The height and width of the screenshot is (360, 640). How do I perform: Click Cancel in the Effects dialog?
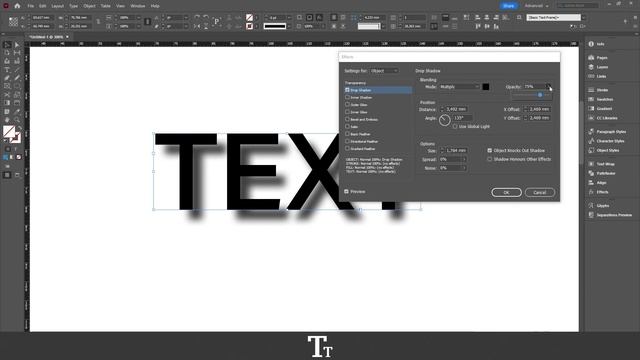coord(540,192)
